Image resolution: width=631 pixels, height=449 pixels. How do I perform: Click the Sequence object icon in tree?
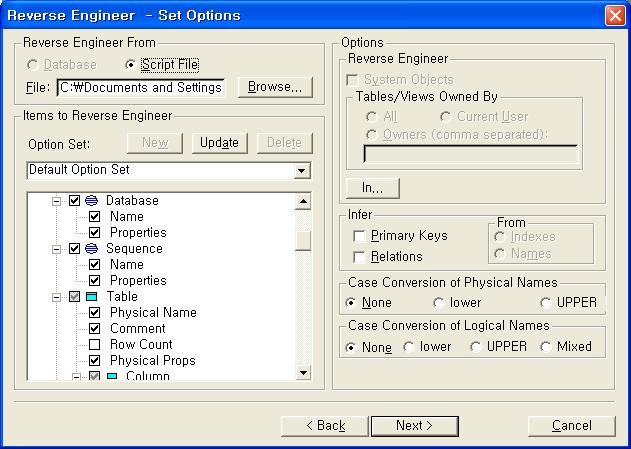pyautogui.click(x=91, y=249)
